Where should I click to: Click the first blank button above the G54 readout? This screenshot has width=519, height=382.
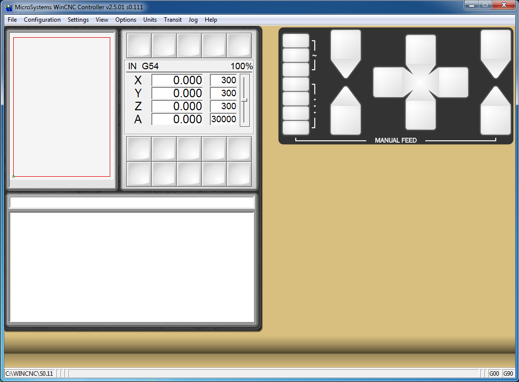coord(139,45)
